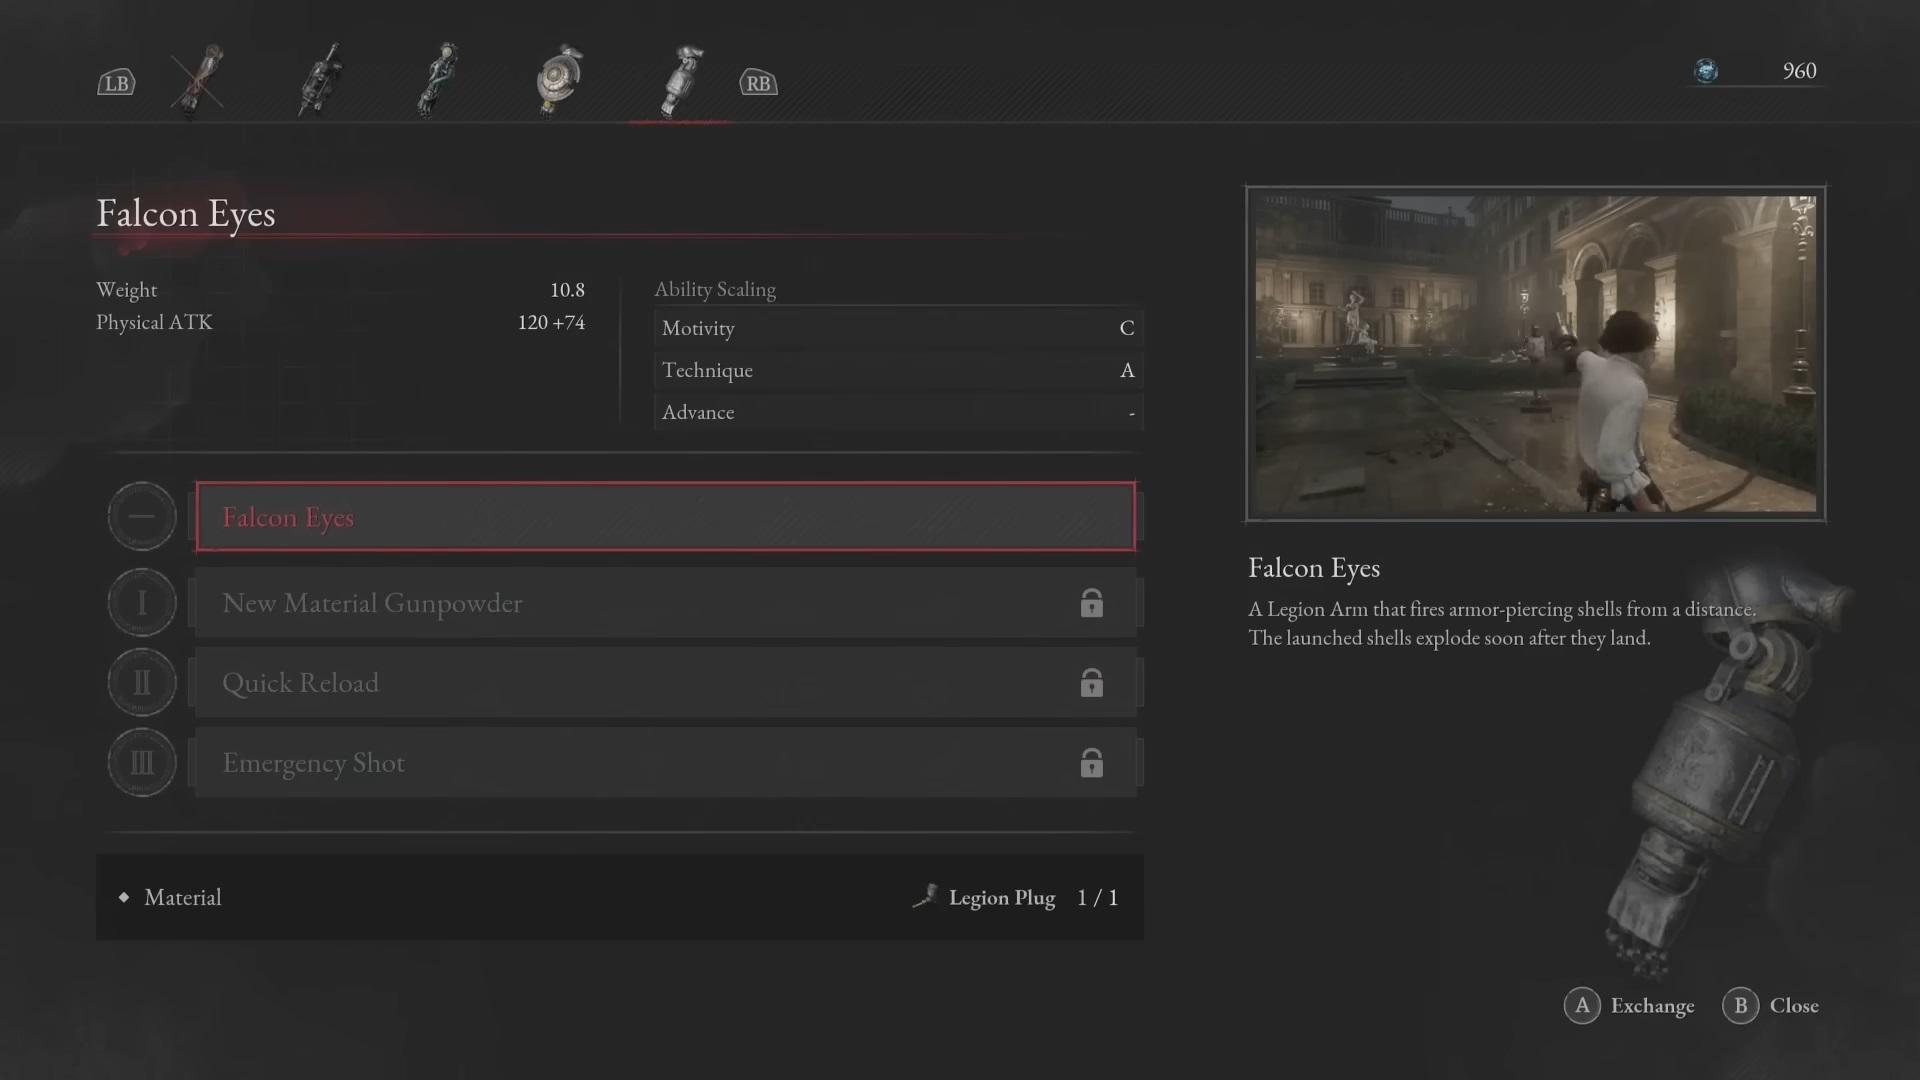Select the third Legion Arm icon

(x=438, y=81)
